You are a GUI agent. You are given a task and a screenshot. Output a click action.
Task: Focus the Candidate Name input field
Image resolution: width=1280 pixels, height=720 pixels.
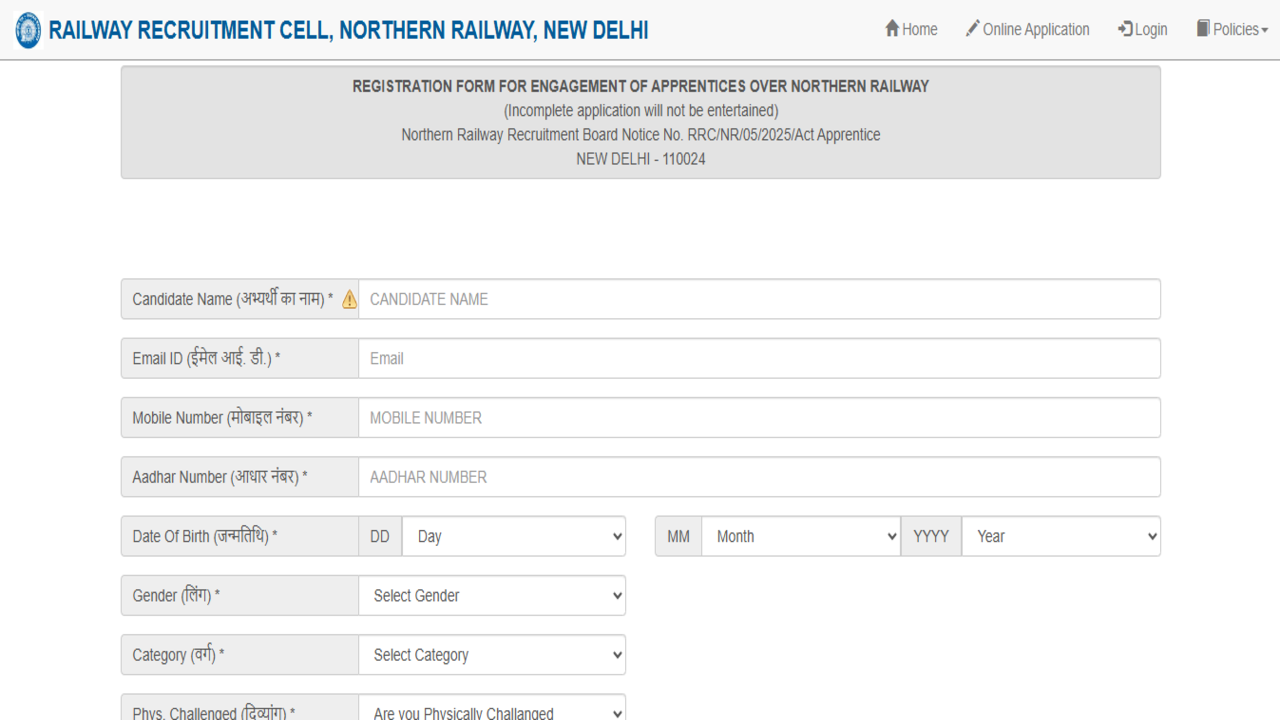coord(759,299)
